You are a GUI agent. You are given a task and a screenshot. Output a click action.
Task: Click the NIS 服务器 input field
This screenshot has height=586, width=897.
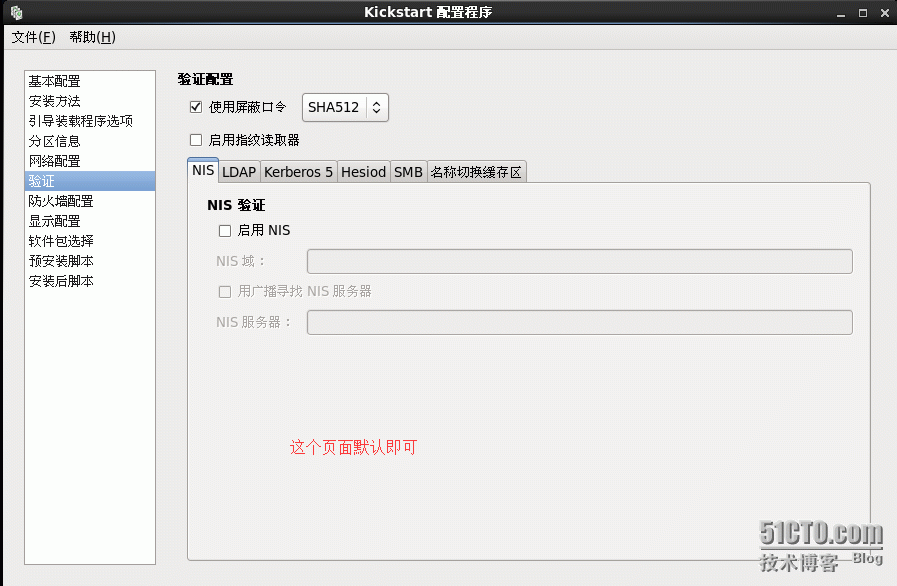(x=580, y=323)
